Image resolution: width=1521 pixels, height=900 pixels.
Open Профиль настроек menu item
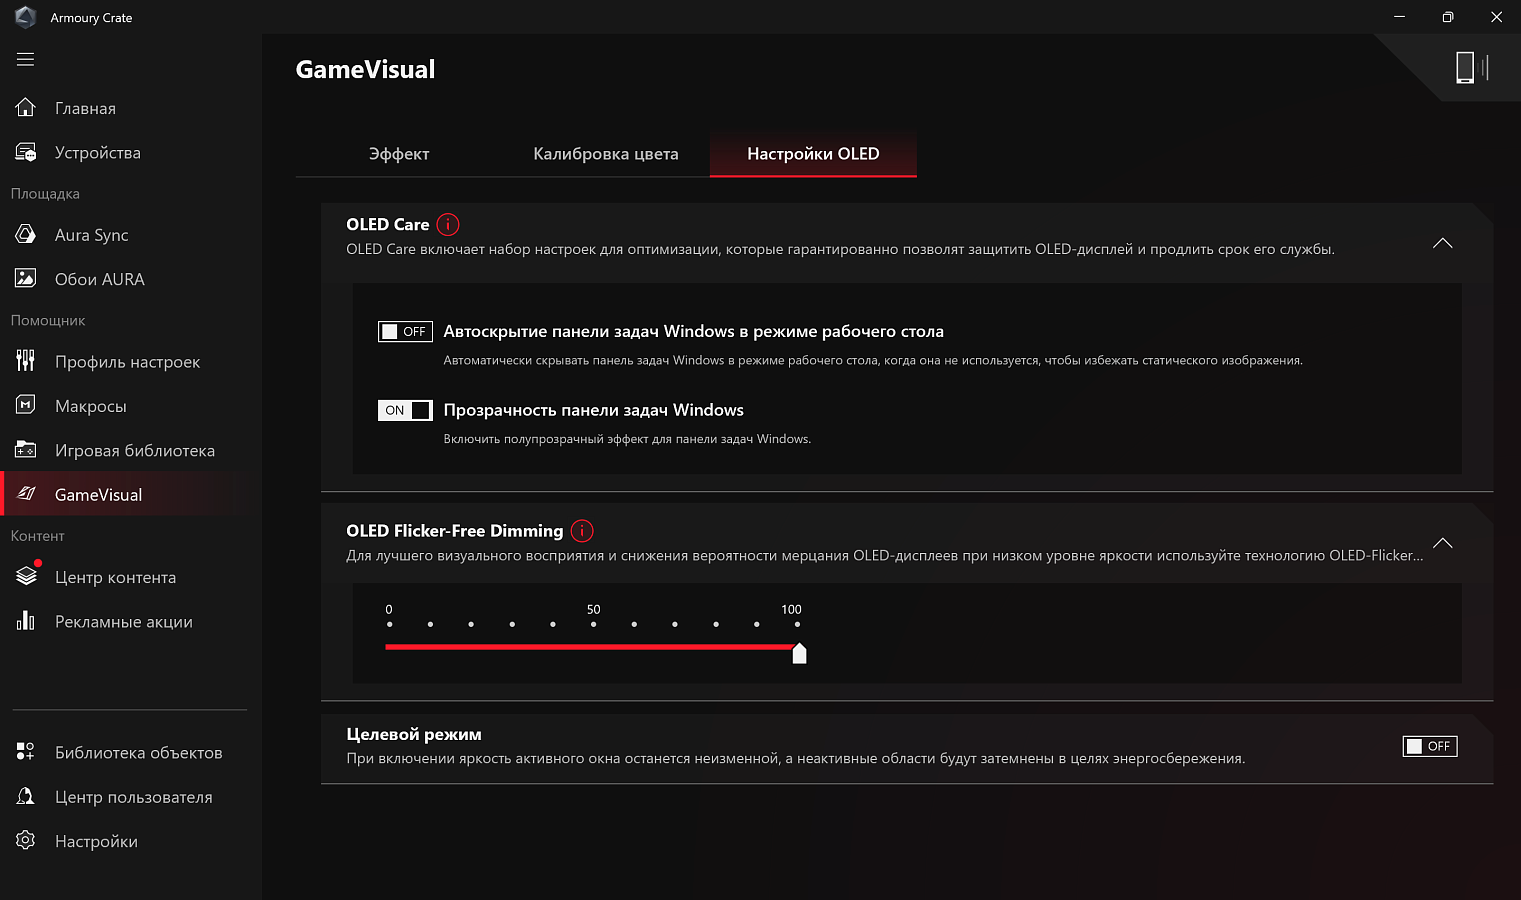[x=131, y=362]
